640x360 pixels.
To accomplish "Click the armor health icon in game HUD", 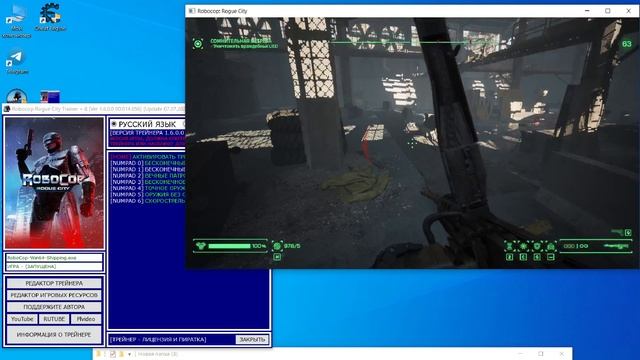I will coord(201,246).
